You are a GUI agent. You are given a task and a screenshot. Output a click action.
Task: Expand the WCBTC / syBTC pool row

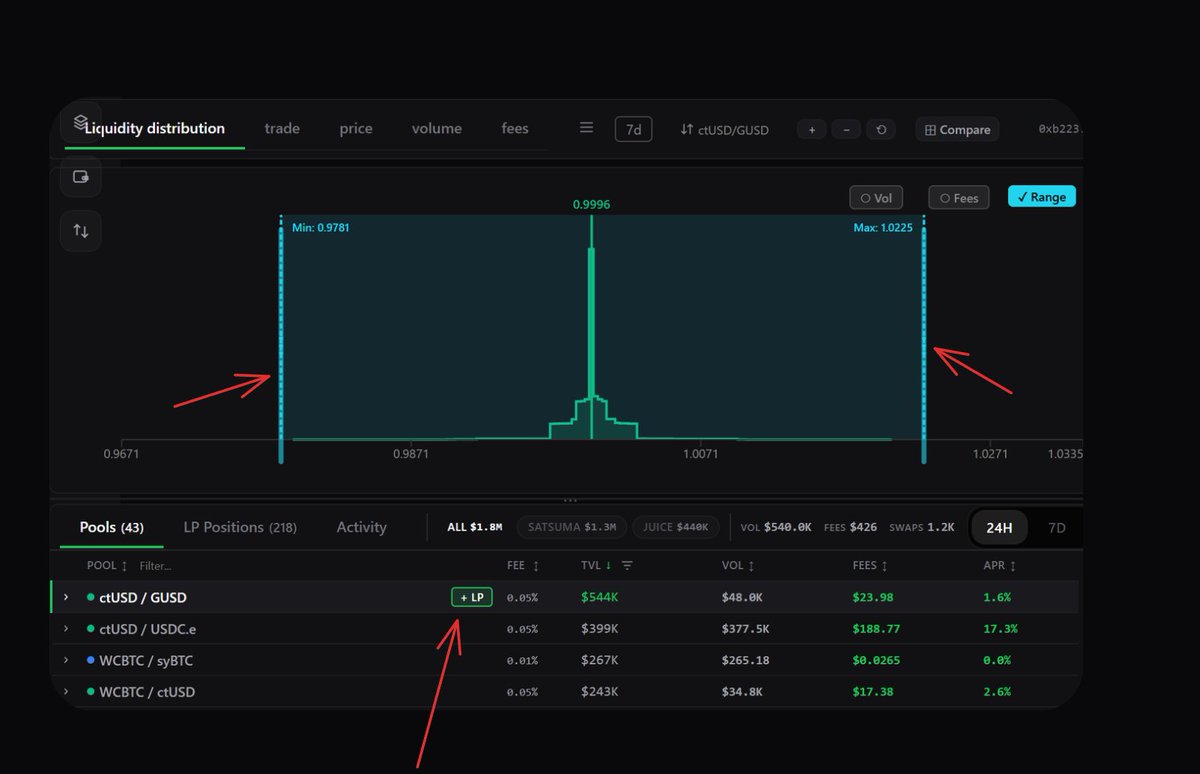tap(66, 660)
